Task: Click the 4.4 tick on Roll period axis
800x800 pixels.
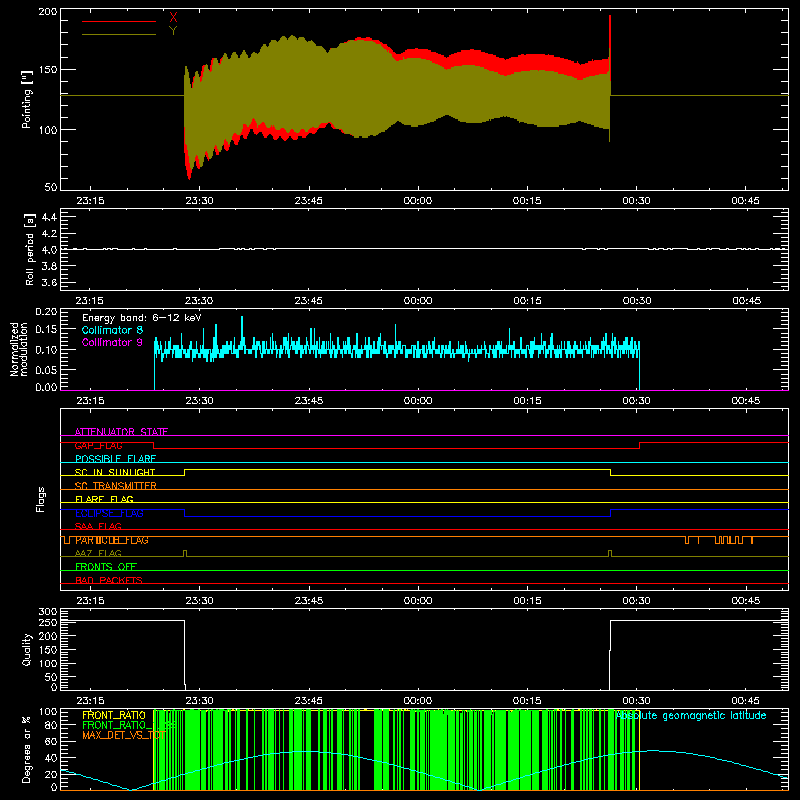Action: coord(49,217)
